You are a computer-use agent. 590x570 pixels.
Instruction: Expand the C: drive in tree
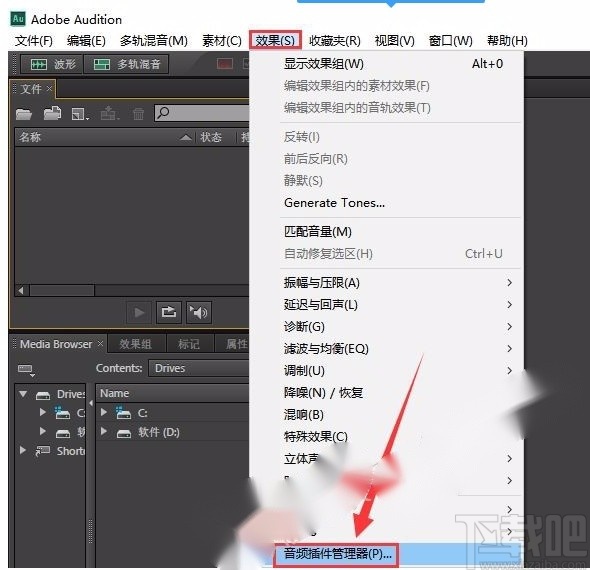(43, 412)
